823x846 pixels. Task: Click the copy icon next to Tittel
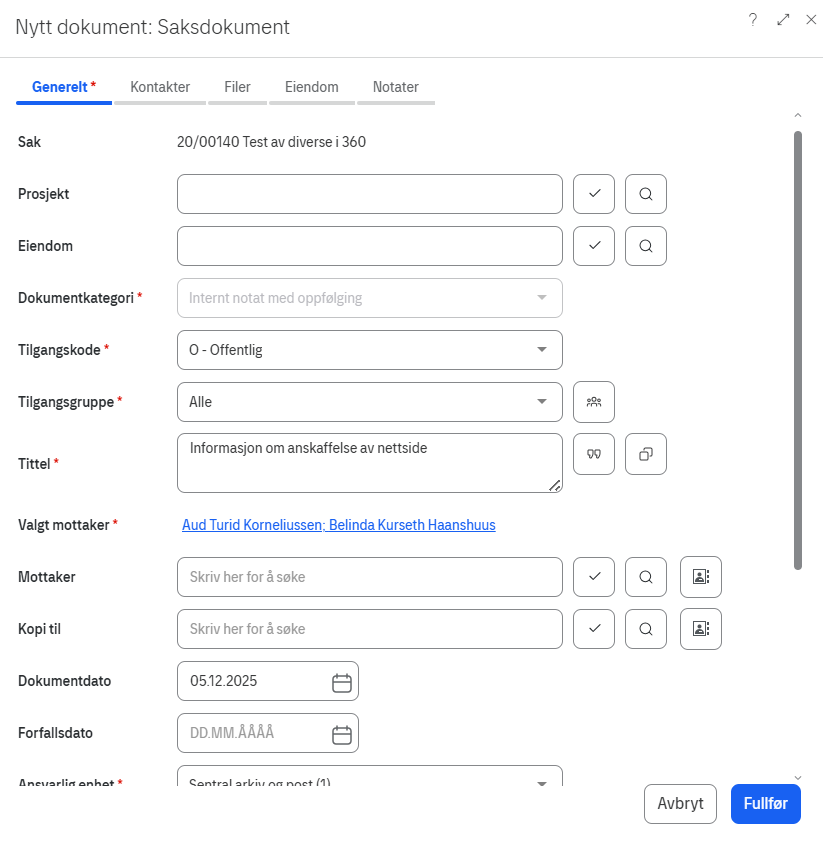[646, 454]
